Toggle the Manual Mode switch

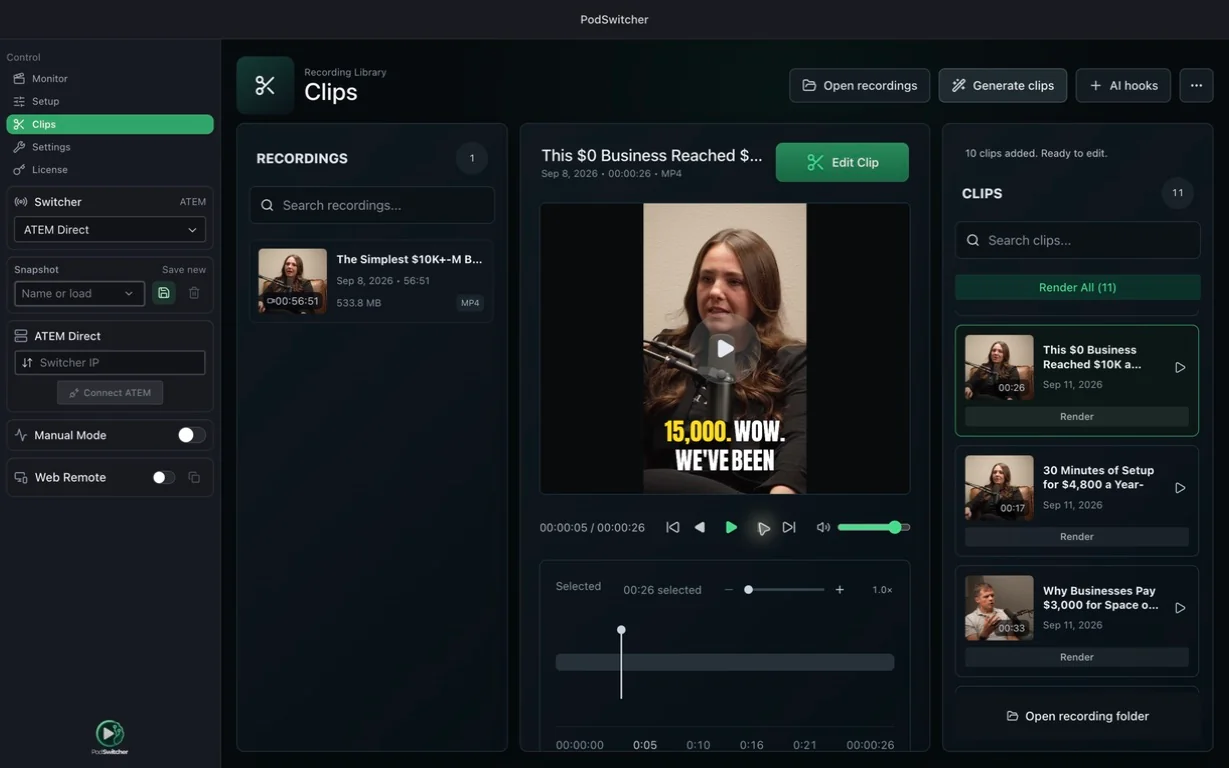(x=191, y=435)
